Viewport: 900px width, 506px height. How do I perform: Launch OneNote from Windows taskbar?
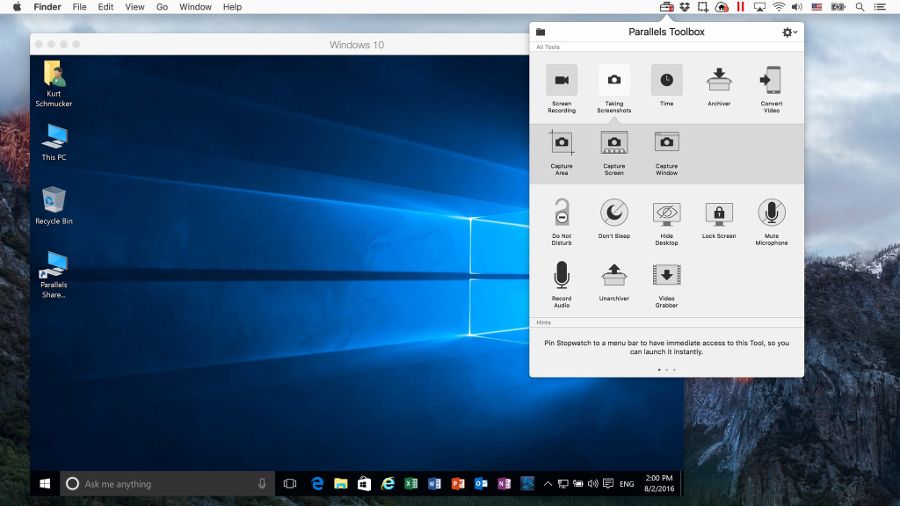pos(504,484)
